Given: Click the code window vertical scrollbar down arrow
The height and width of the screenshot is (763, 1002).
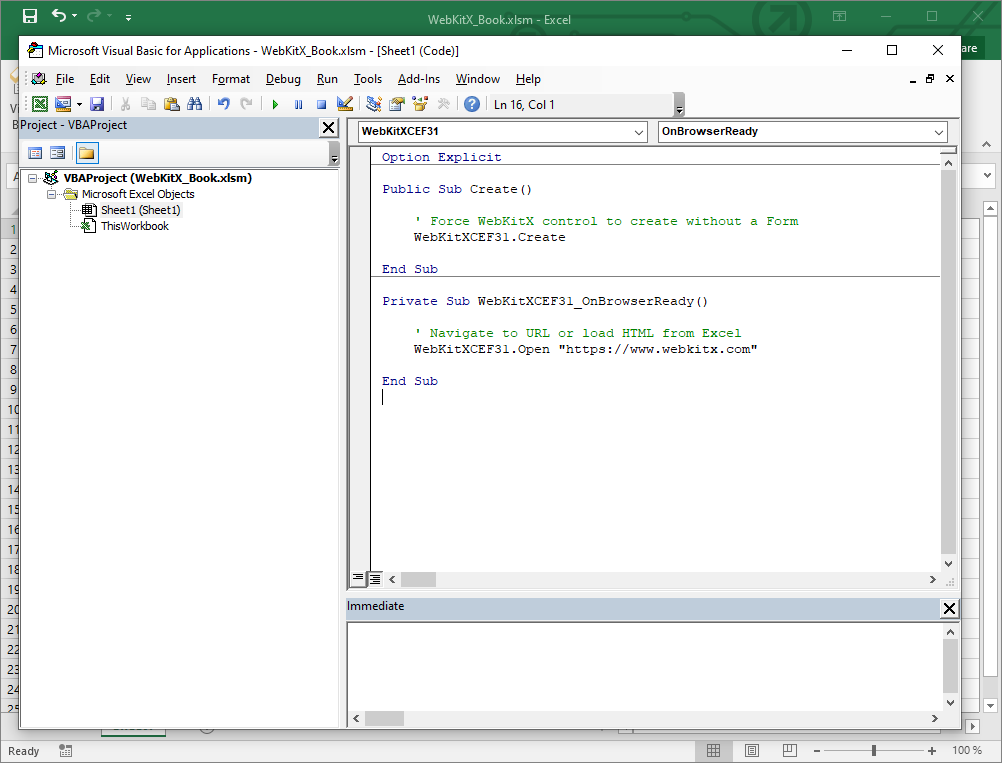Looking at the screenshot, I should (x=948, y=564).
